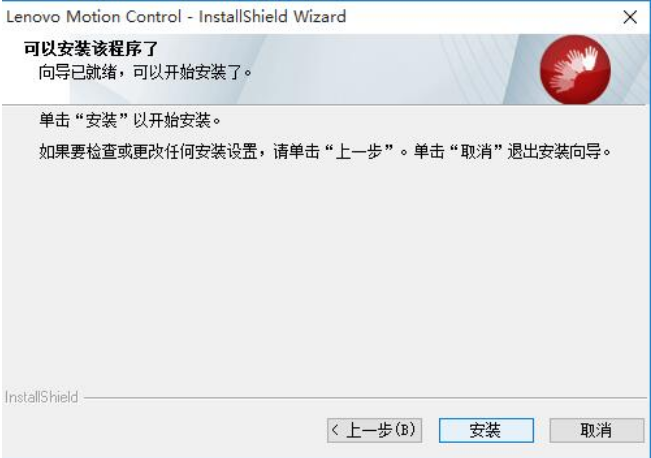Click the subtitle 向导已就绪，可以开始安装了
Viewport: 651px width, 458px height.
point(145,72)
